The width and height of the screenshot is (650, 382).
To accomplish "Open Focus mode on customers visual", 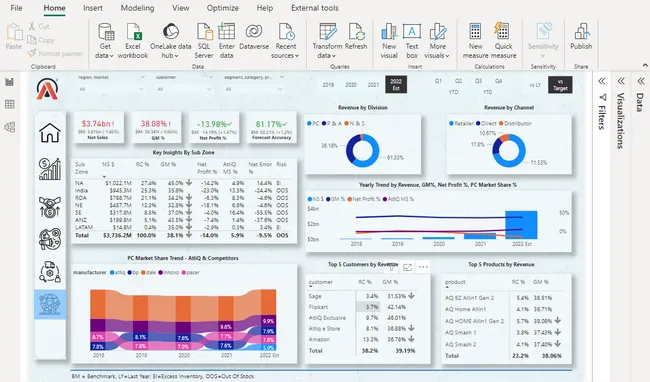I will tap(407, 267).
